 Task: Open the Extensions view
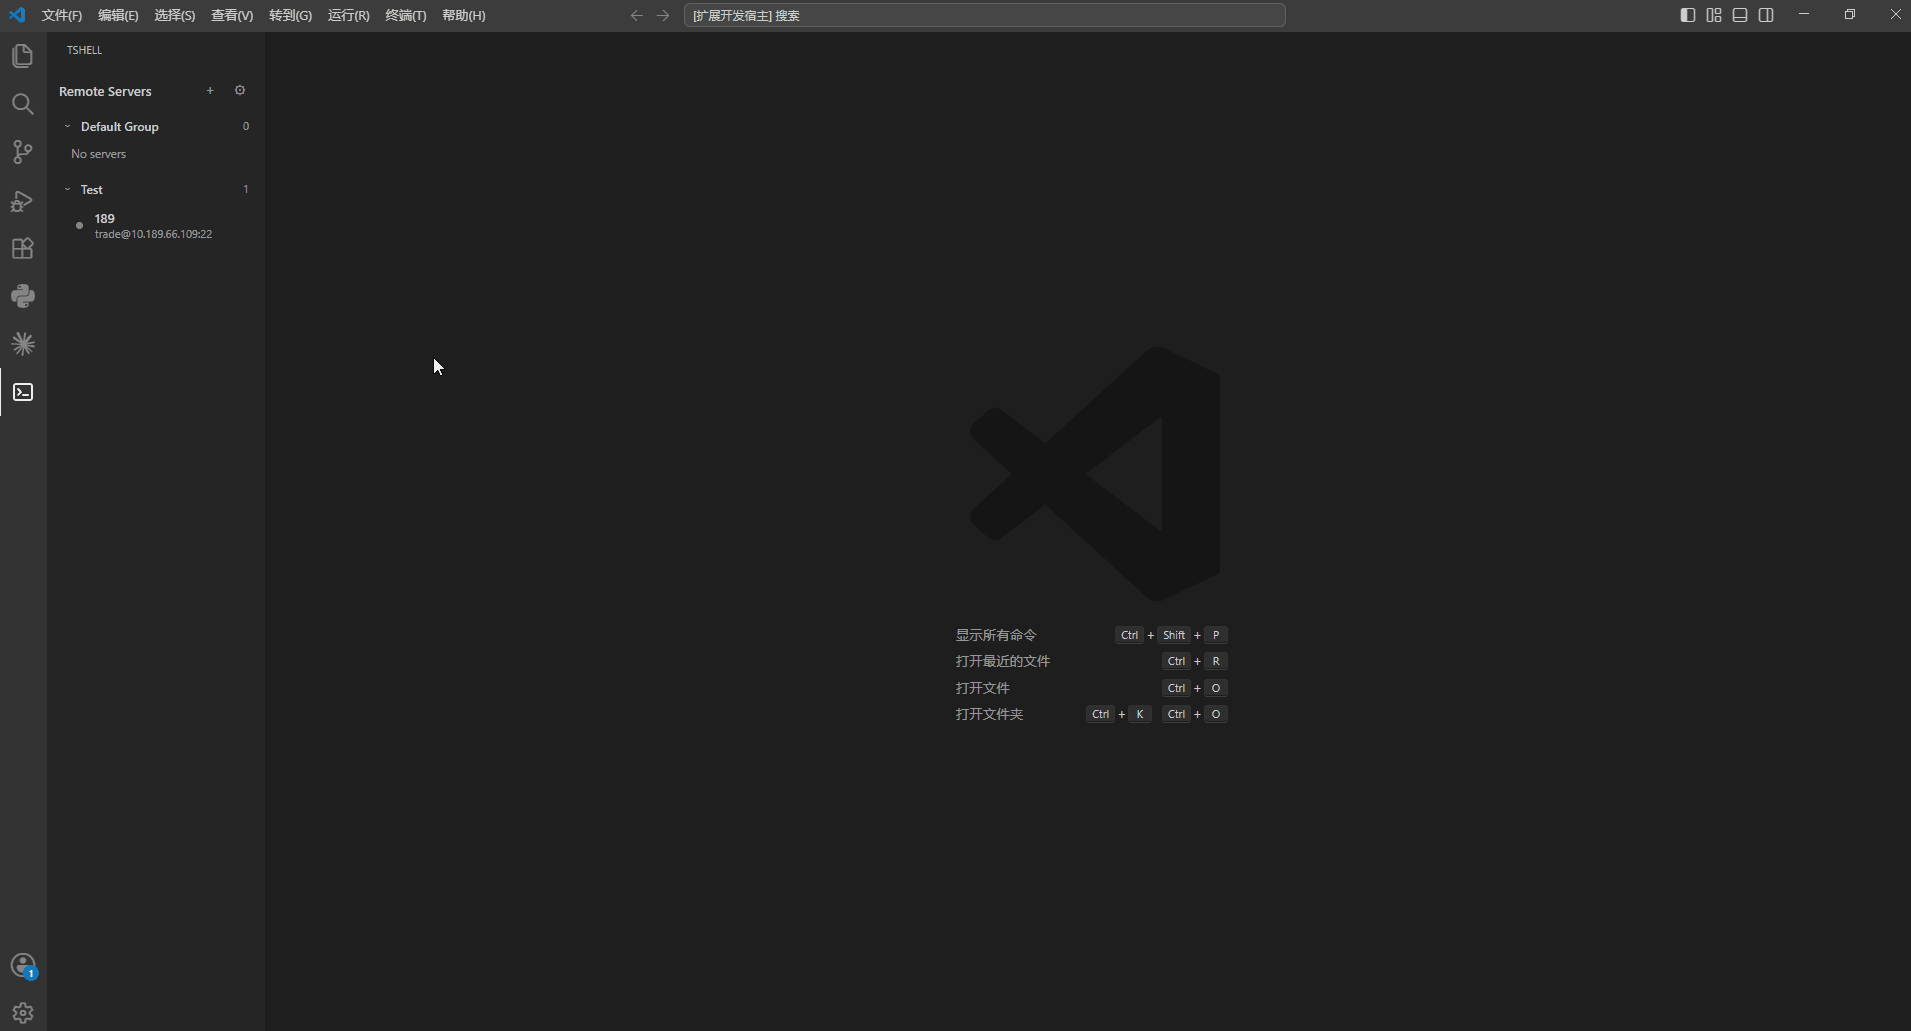point(23,248)
